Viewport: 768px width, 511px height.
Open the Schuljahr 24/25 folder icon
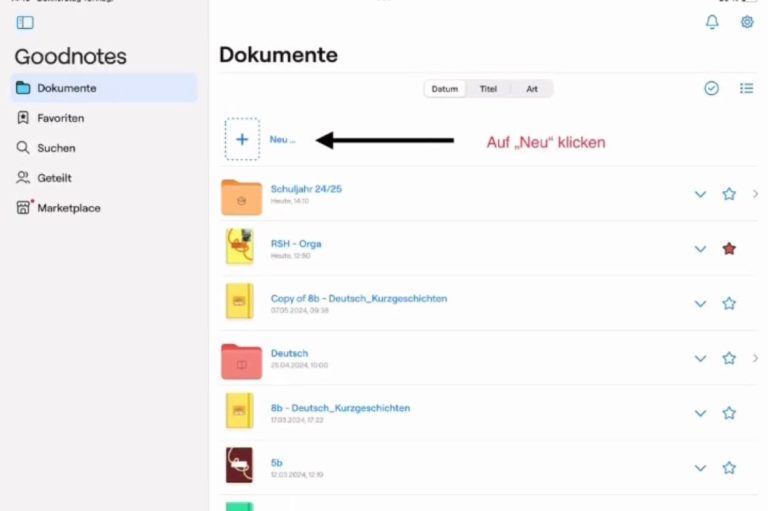click(x=241, y=194)
